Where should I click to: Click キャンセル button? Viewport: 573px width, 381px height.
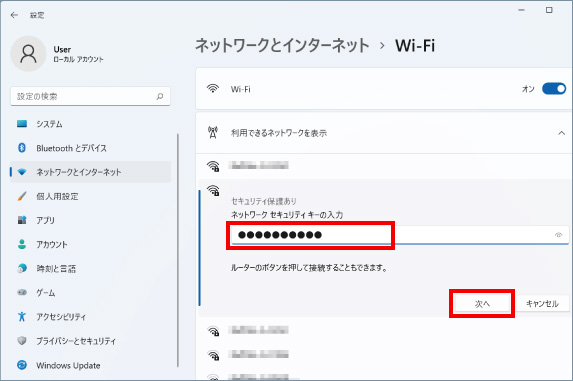[542, 304]
